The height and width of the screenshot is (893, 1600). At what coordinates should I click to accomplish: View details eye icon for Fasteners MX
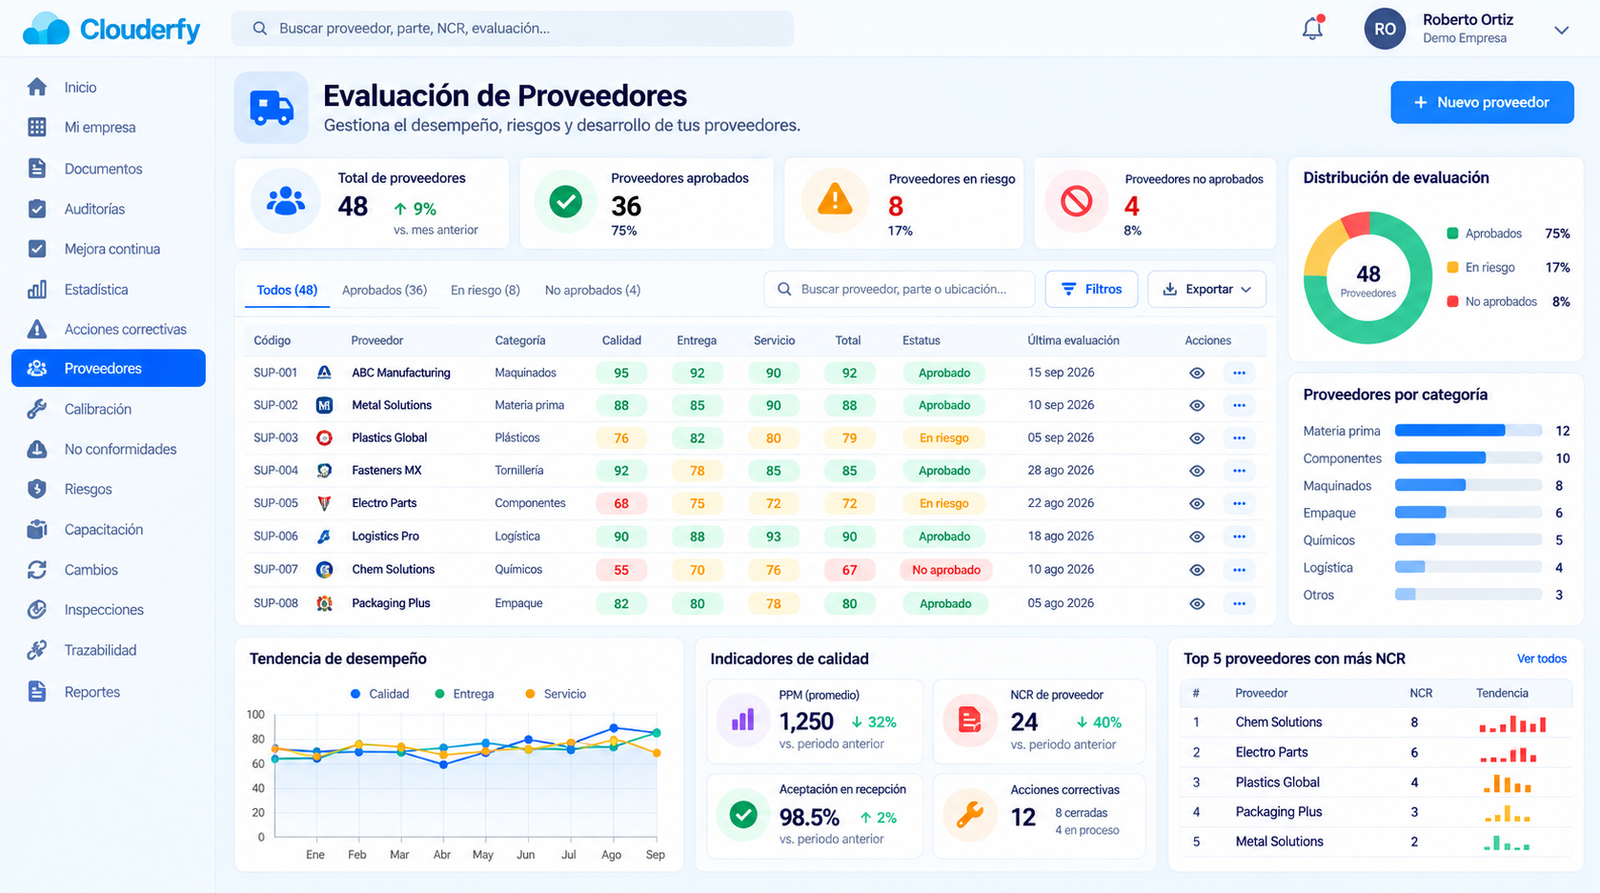[1197, 471]
